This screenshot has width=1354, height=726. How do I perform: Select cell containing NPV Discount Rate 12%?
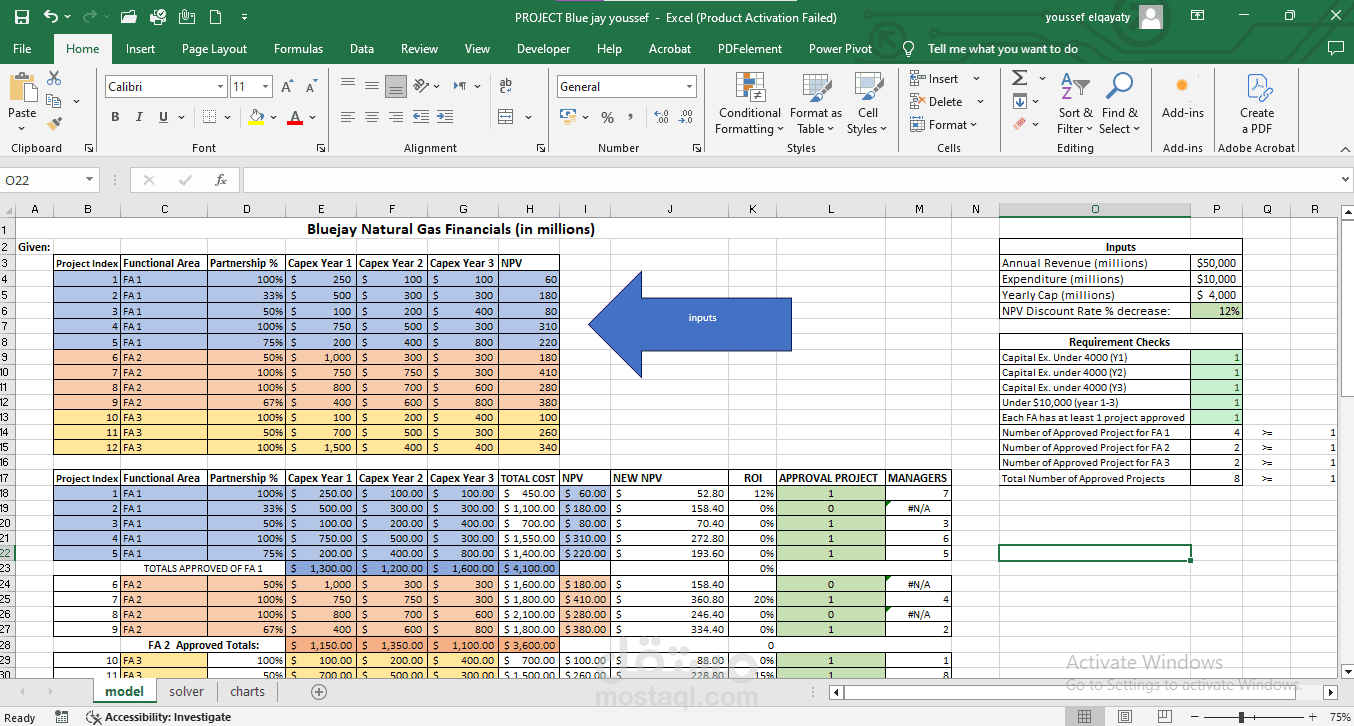pyautogui.click(x=1217, y=311)
